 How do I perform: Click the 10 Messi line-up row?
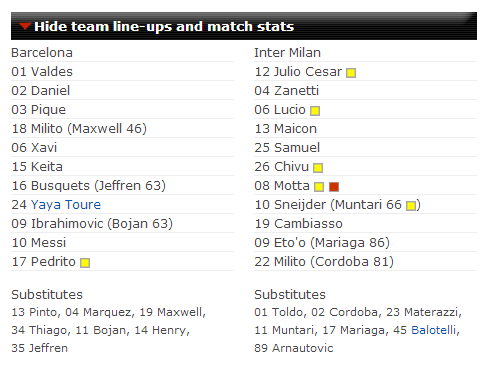pos(122,243)
